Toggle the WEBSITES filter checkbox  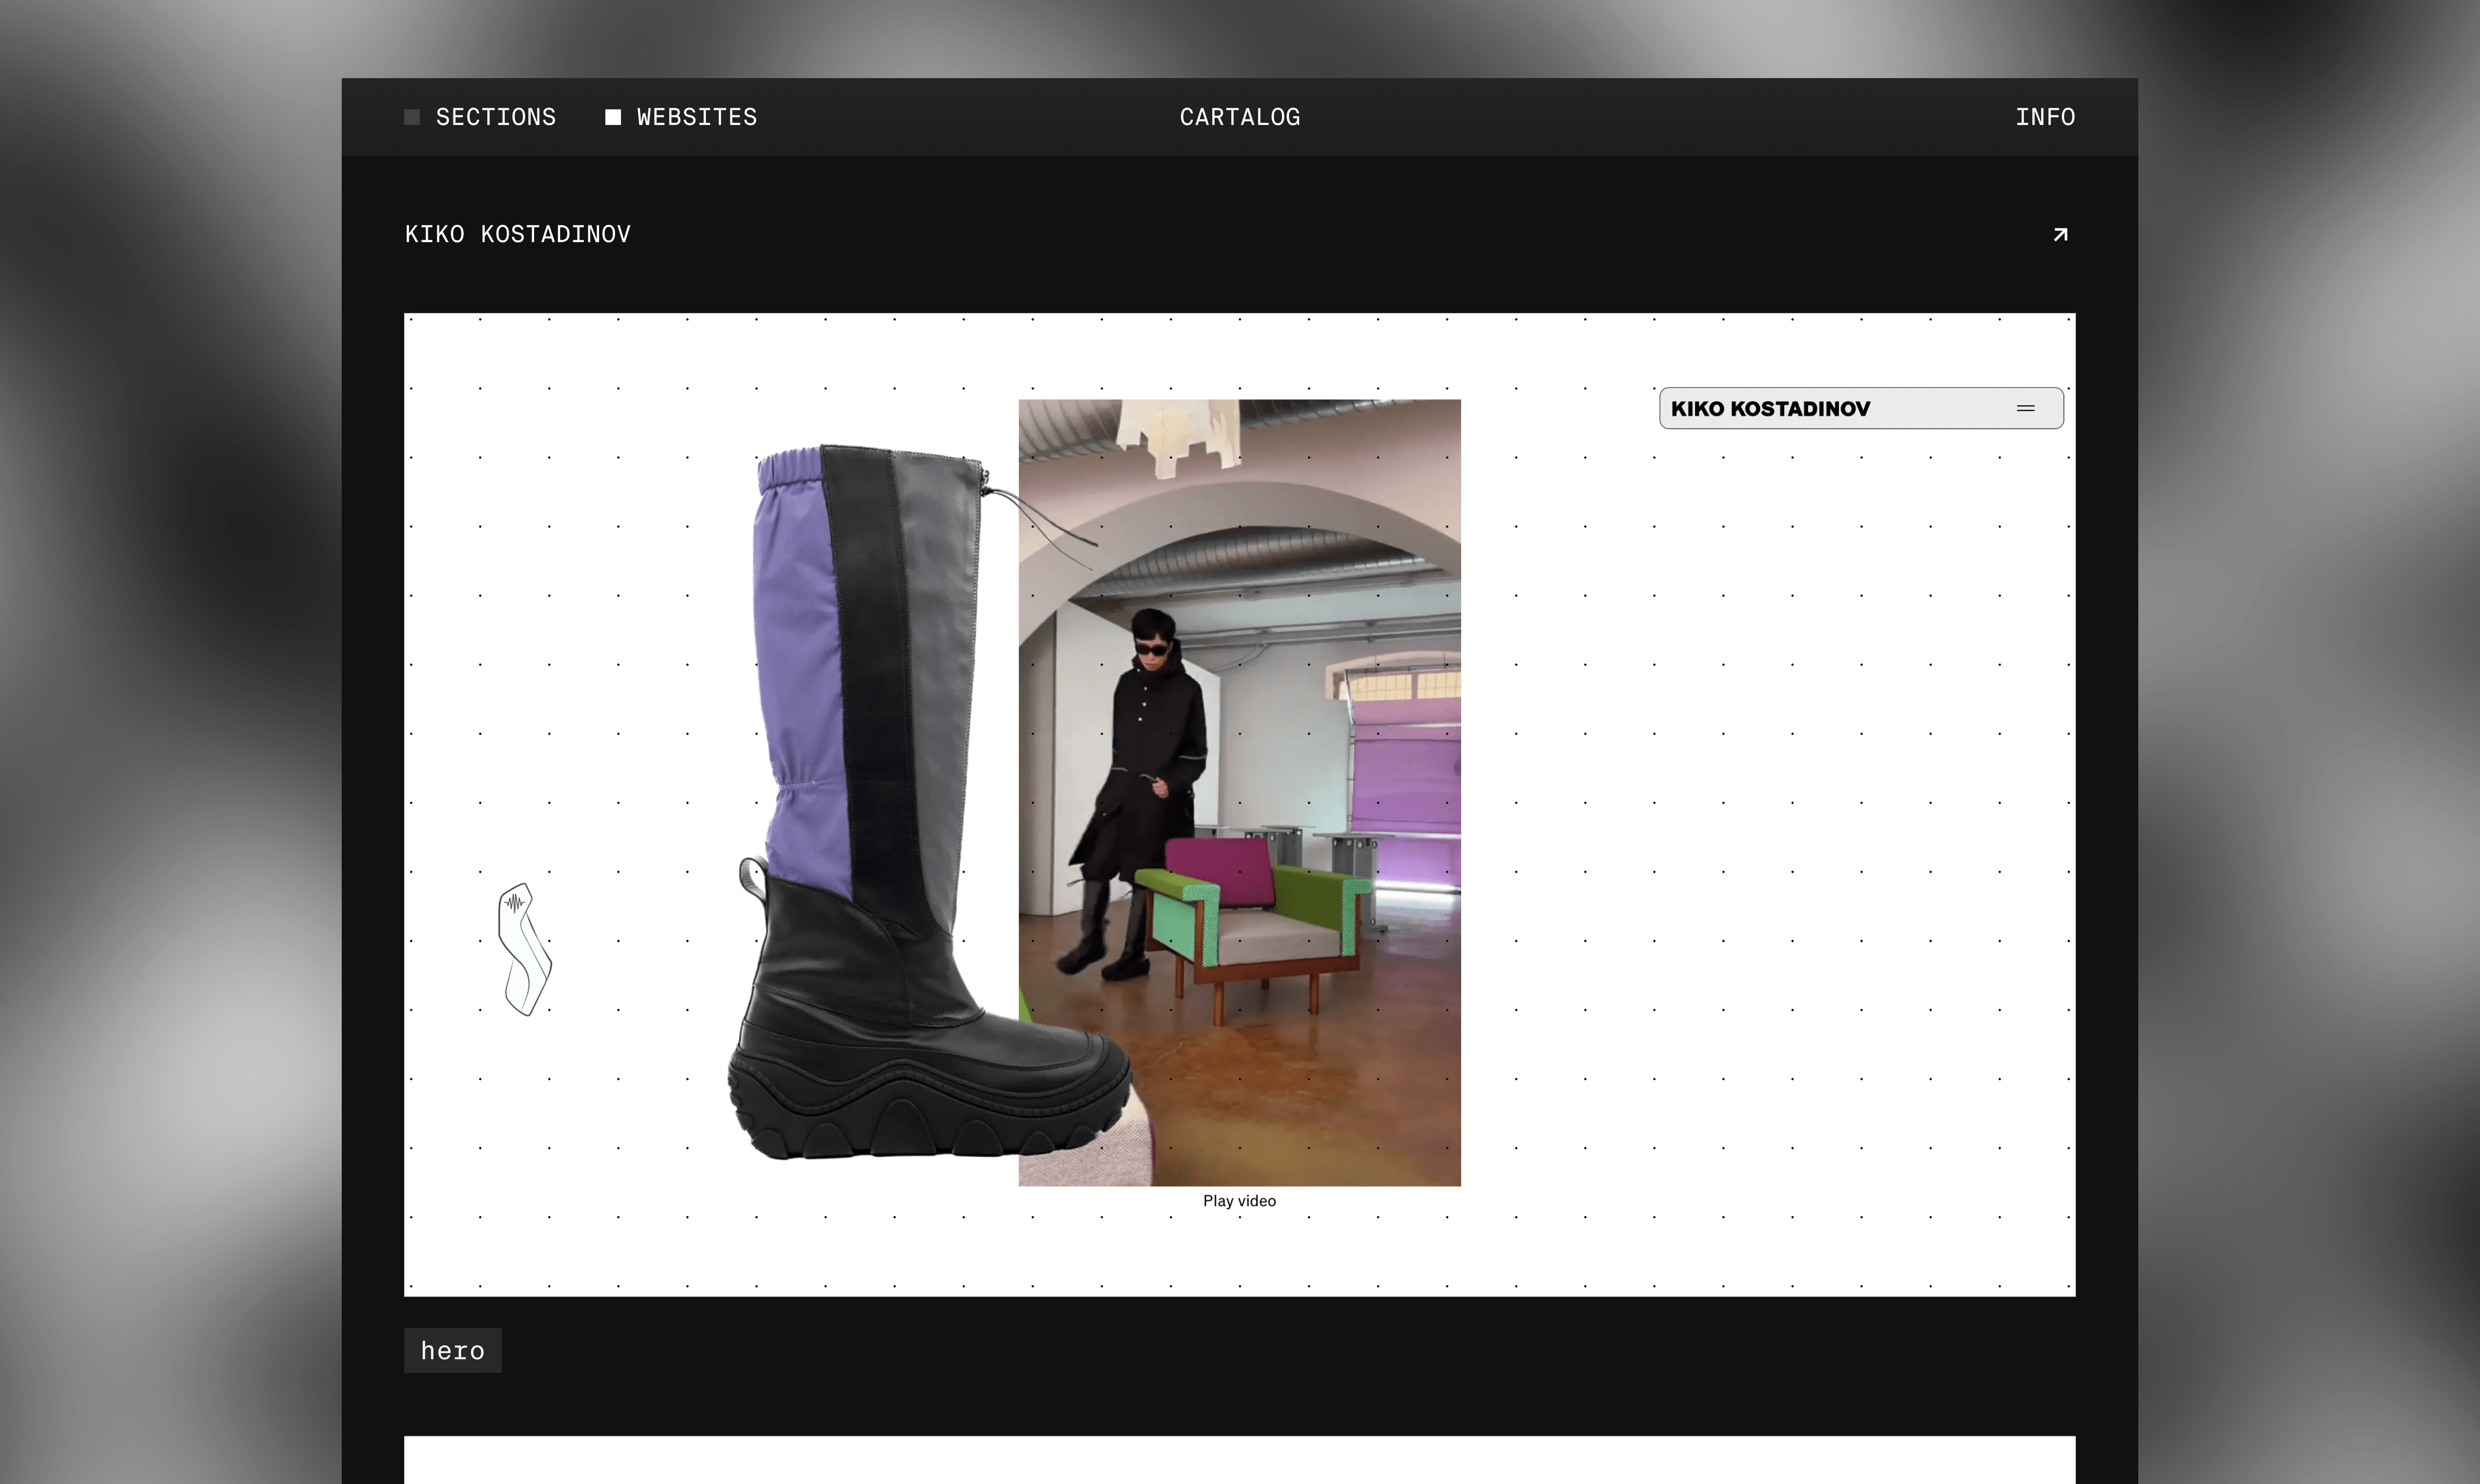click(x=613, y=117)
